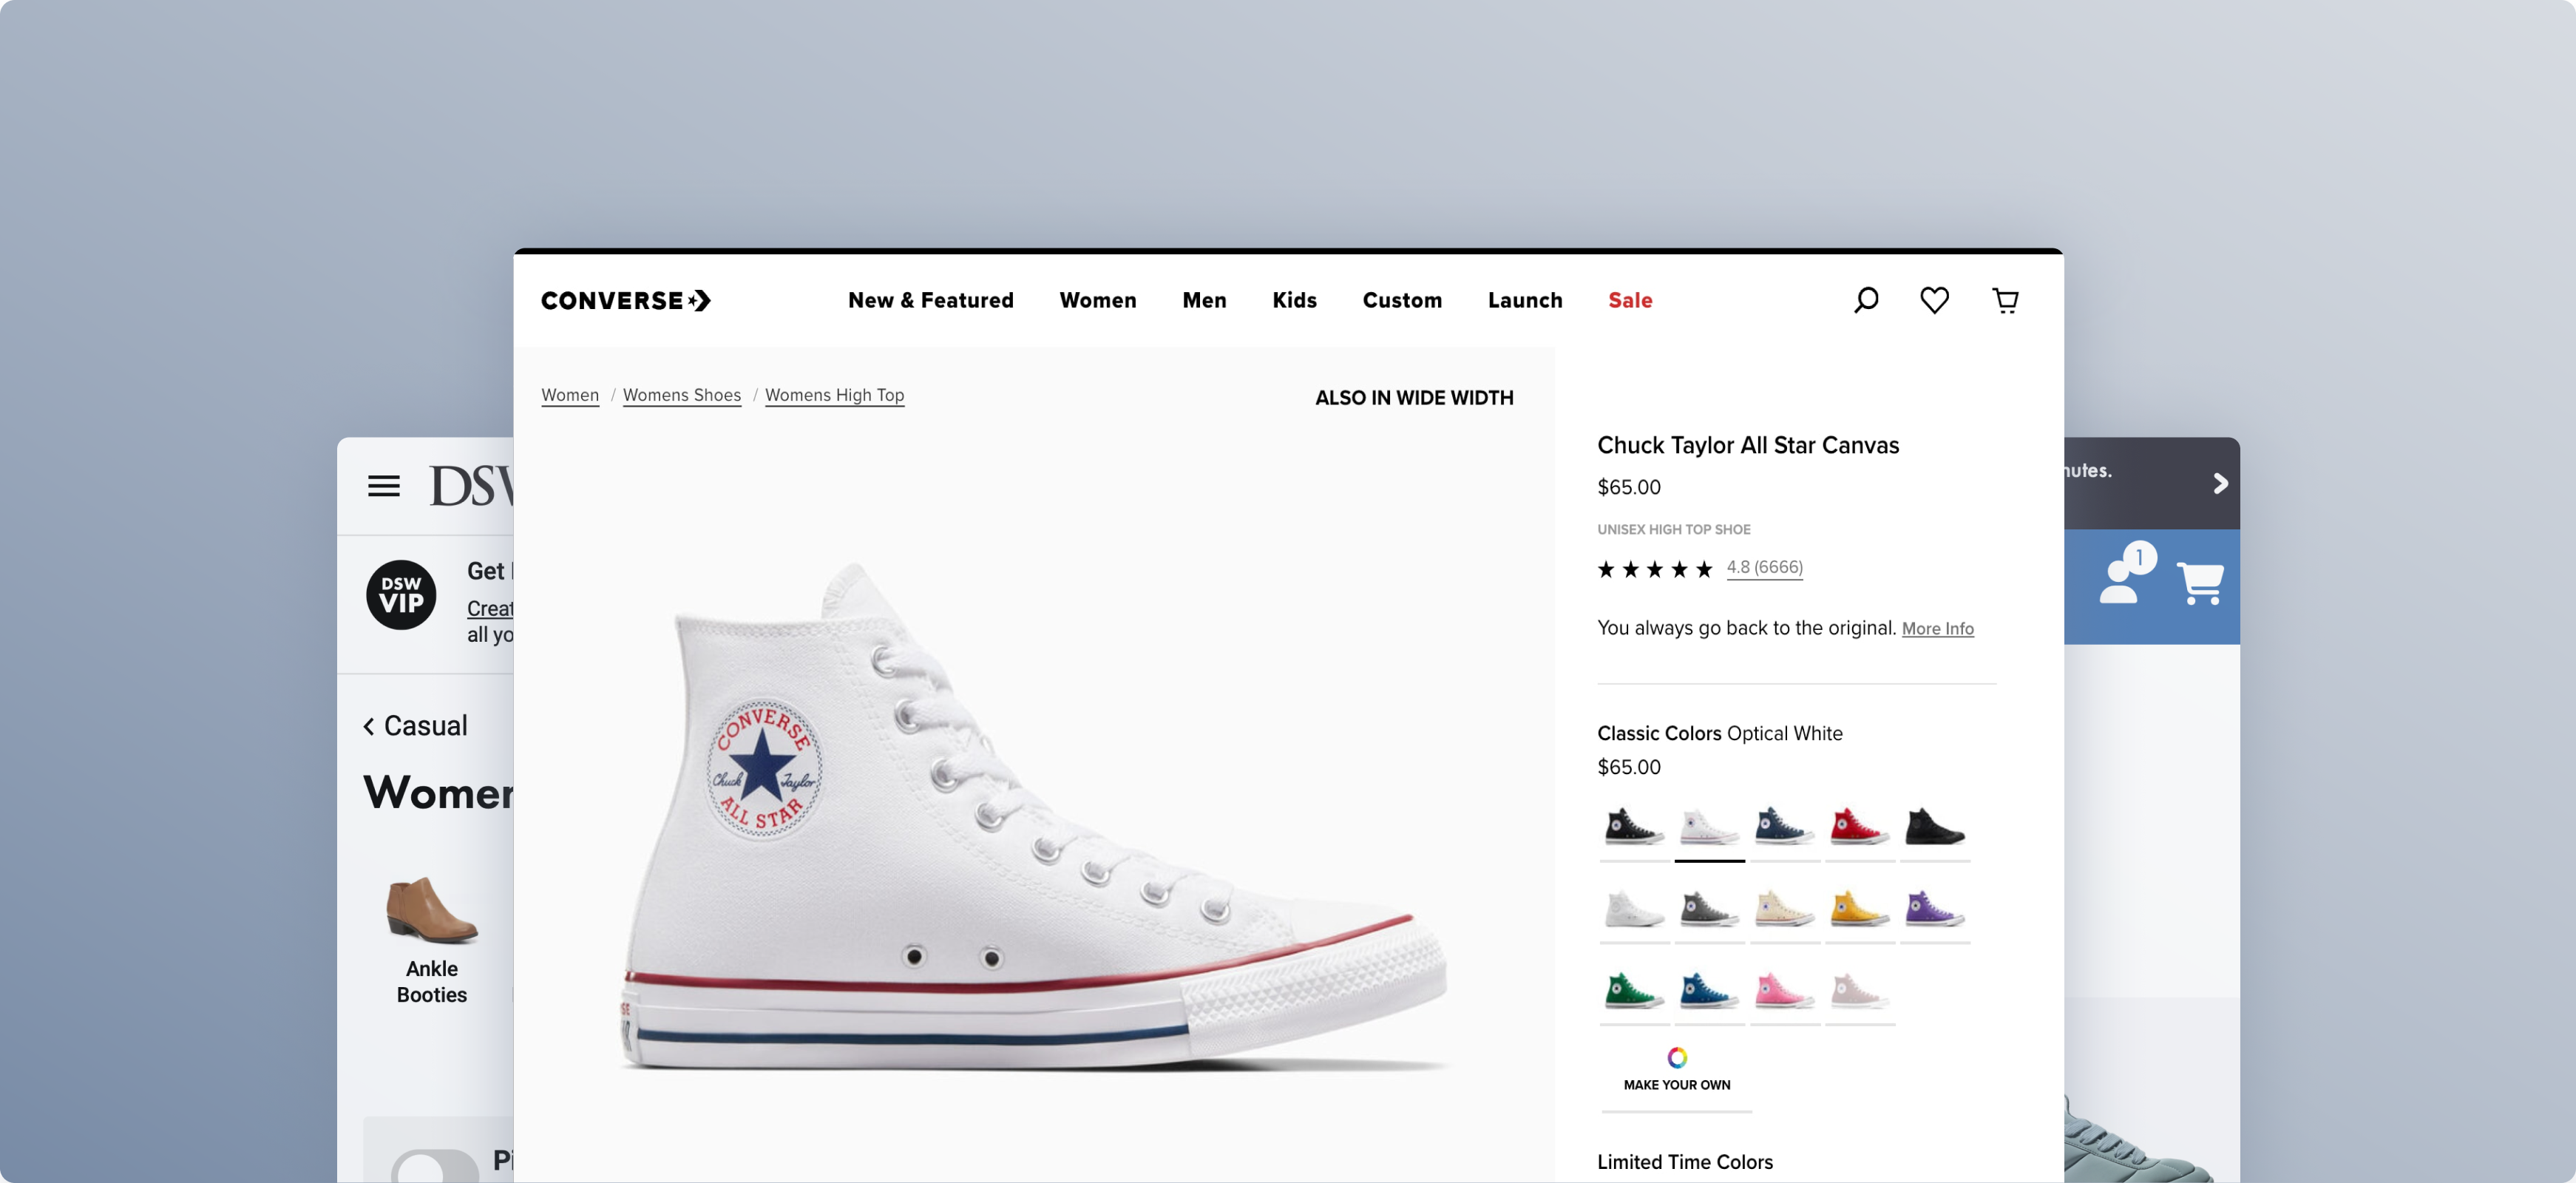Open the Women navigation menu
Viewport: 2576px width, 1183px height.
tap(1097, 300)
